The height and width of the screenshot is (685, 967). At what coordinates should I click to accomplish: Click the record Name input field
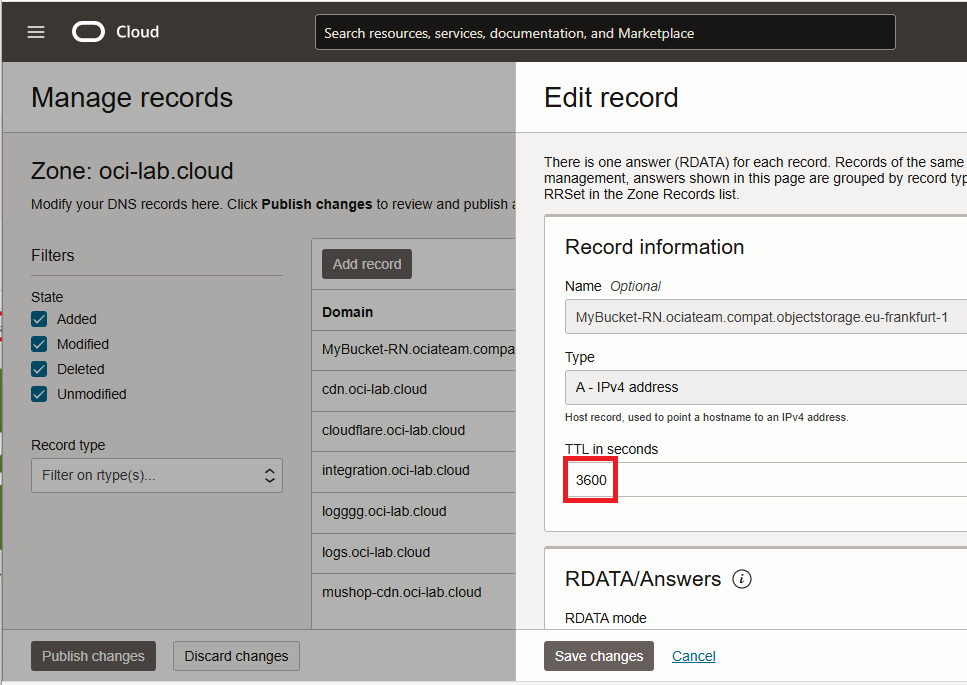click(x=765, y=318)
